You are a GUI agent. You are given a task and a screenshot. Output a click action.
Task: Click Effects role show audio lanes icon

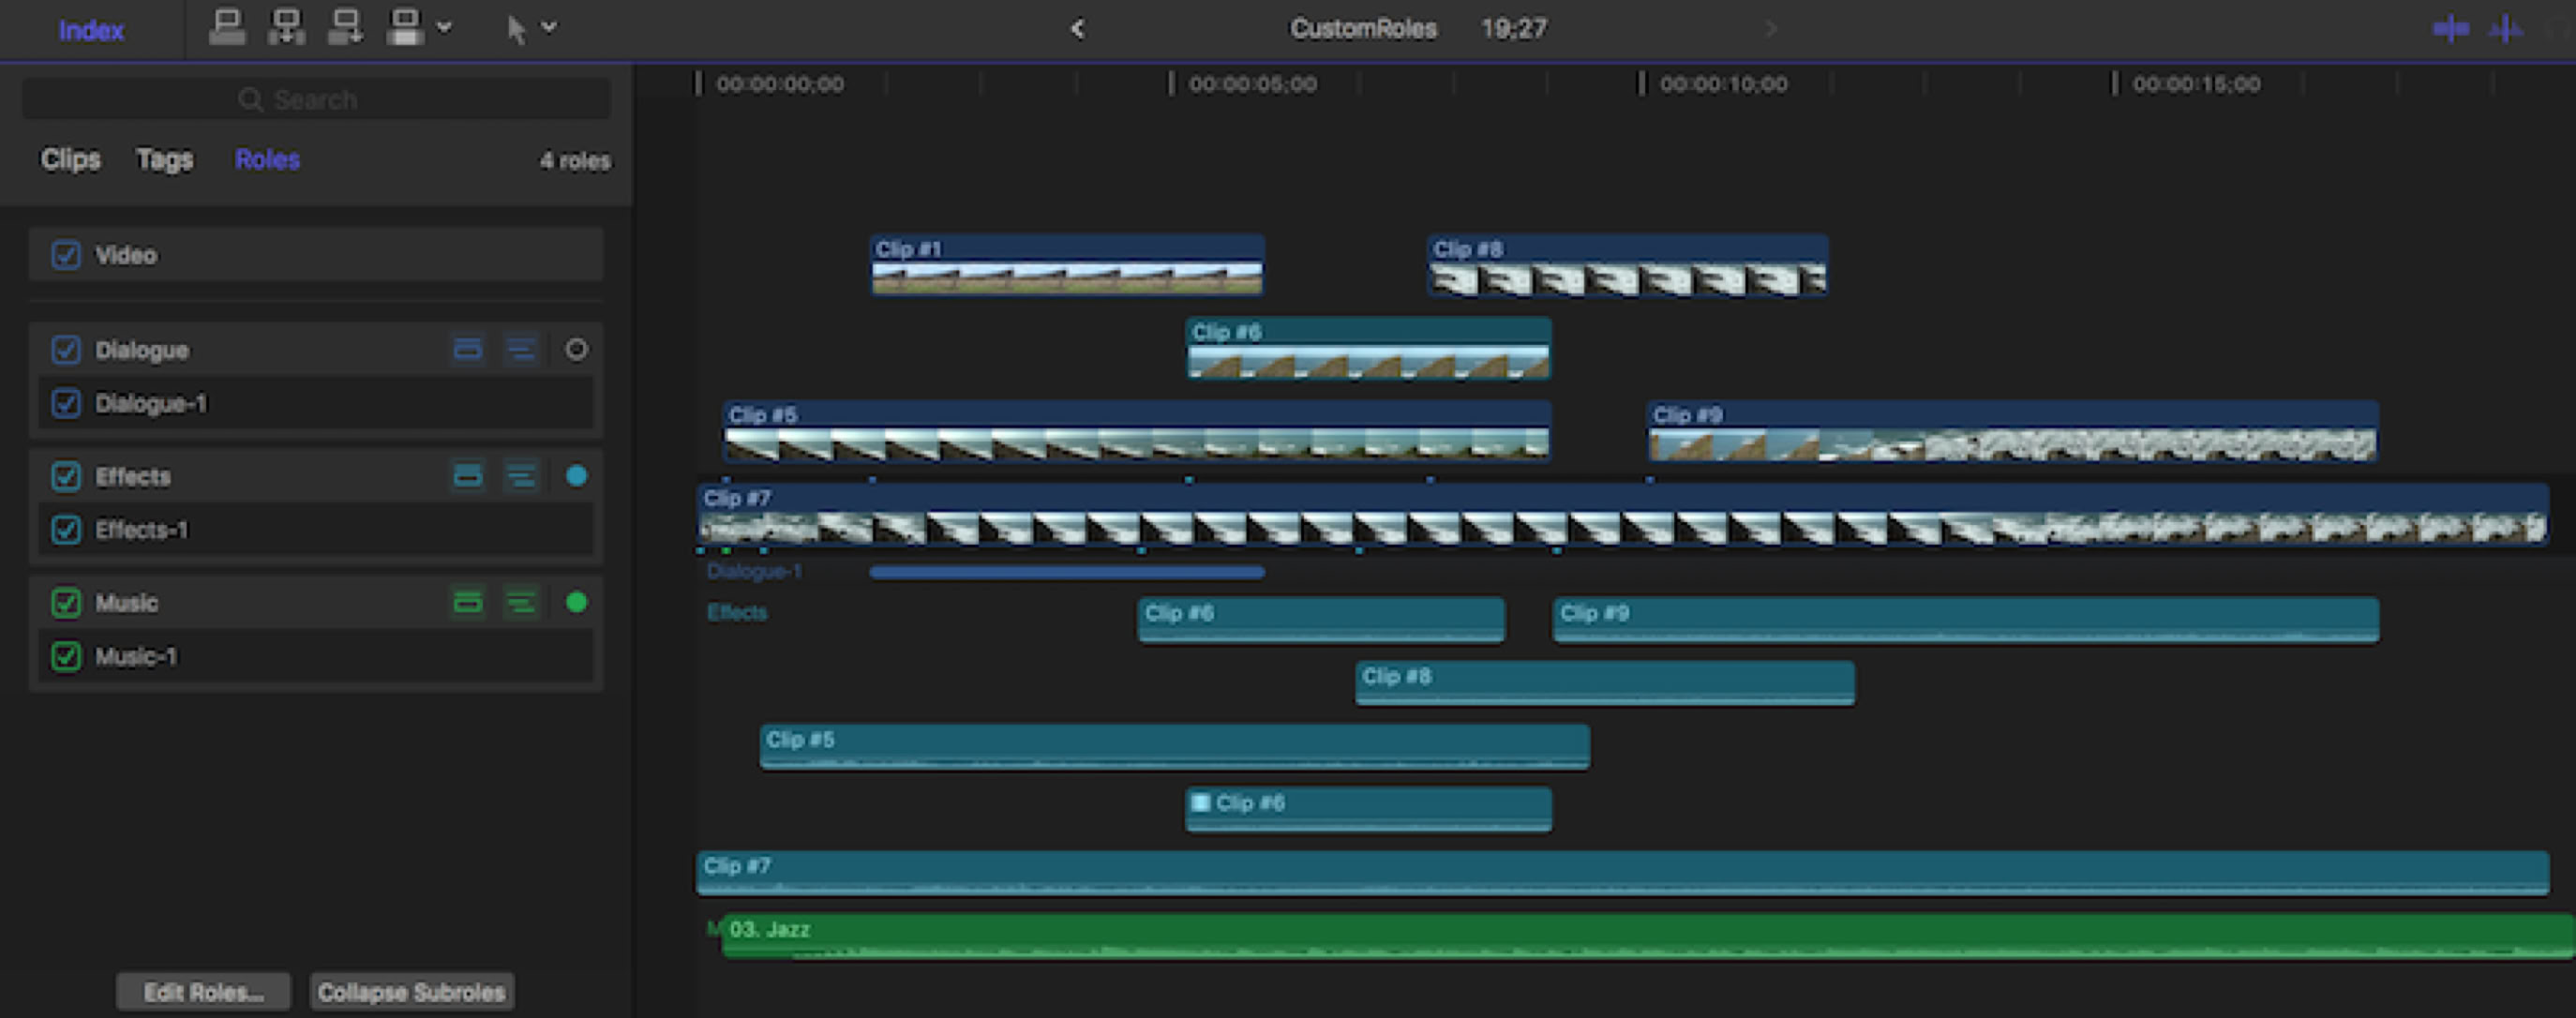pyautogui.click(x=467, y=476)
